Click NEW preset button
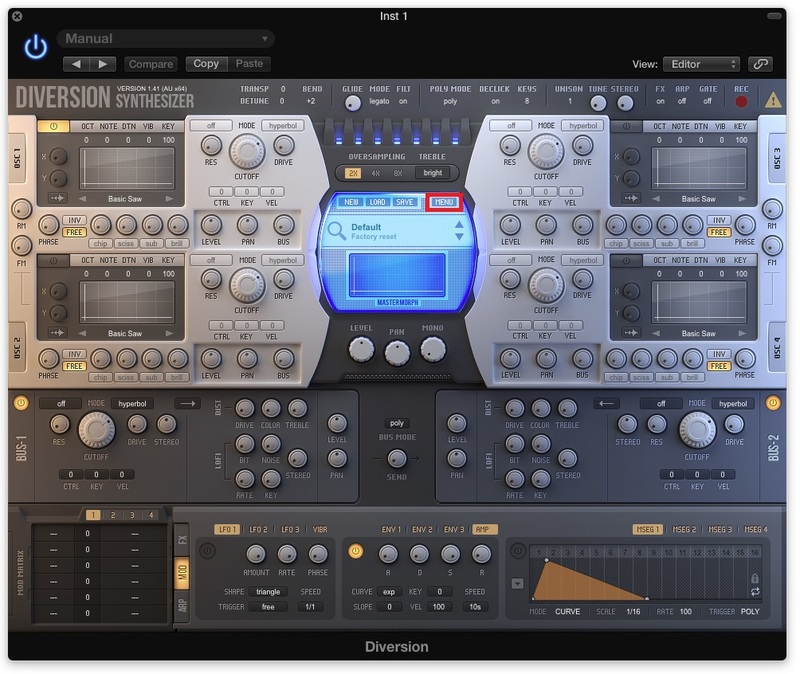The width and height of the screenshot is (800, 674). click(x=351, y=202)
